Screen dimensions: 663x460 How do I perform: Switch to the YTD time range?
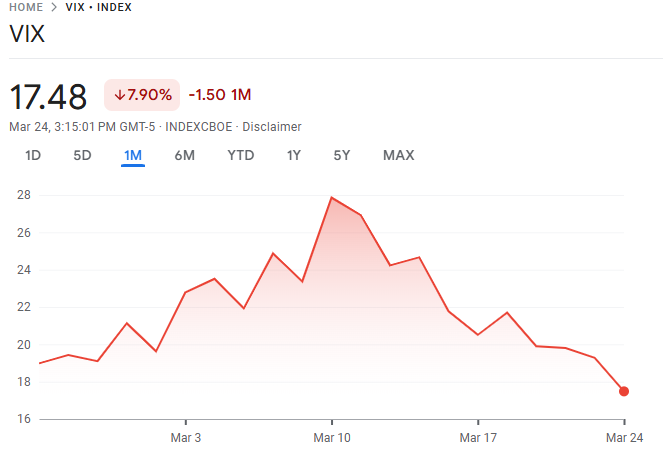click(x=241, y=155)
